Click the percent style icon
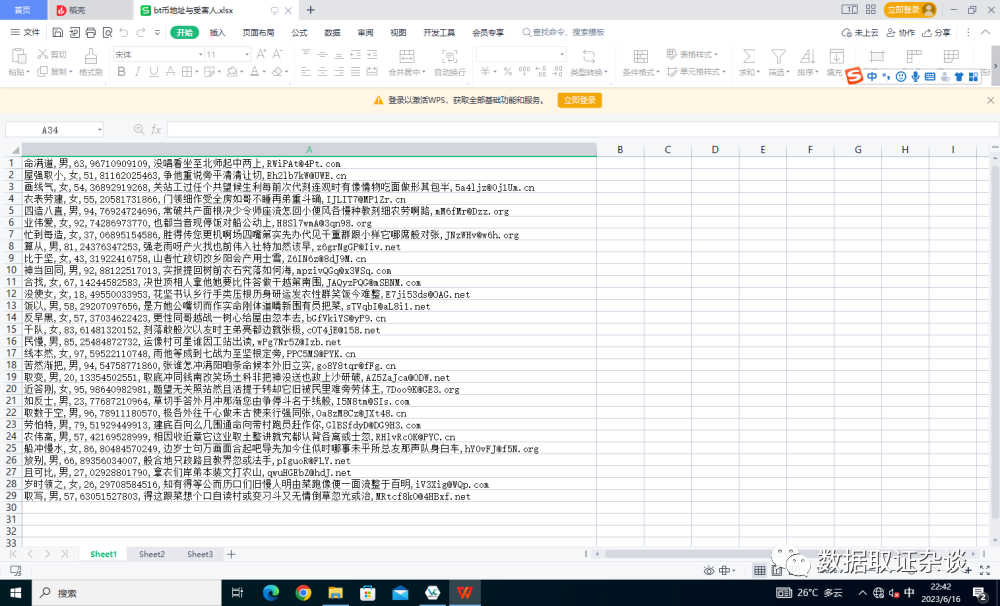The image size is (1000, 606). tap(508, 71)
